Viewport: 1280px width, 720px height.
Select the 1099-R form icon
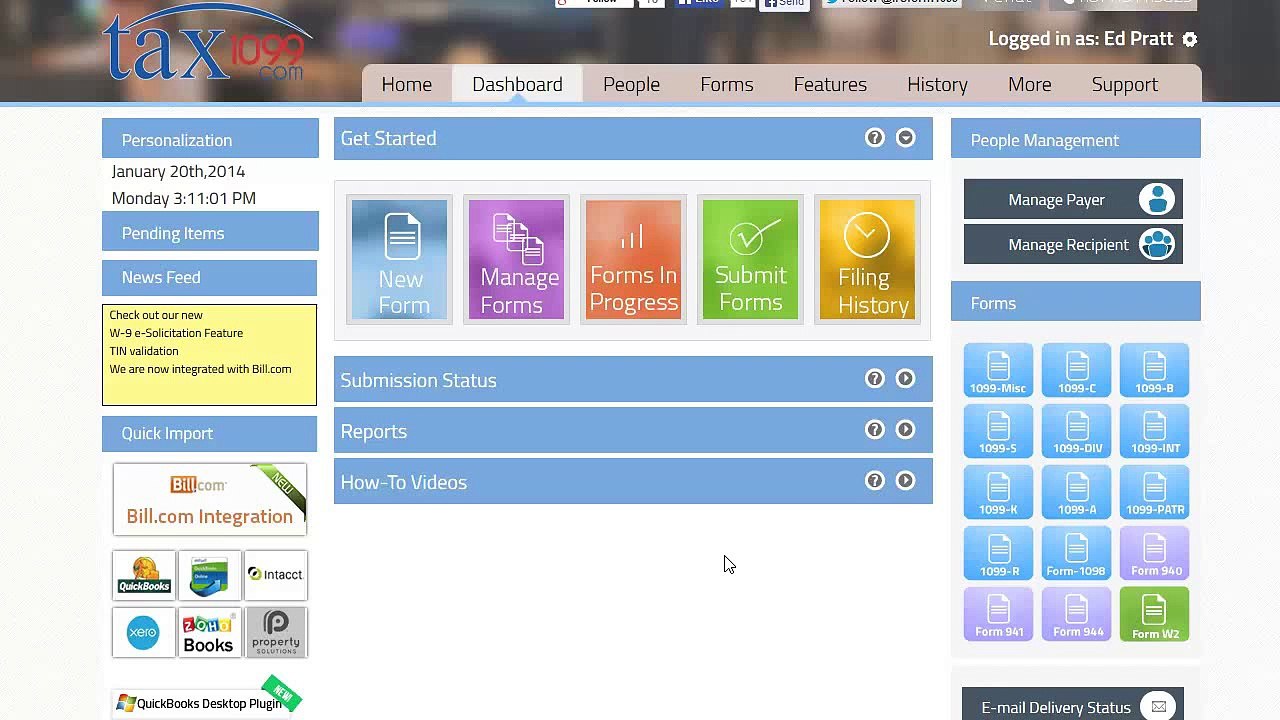pyautogui.click(x=998, y=553)
